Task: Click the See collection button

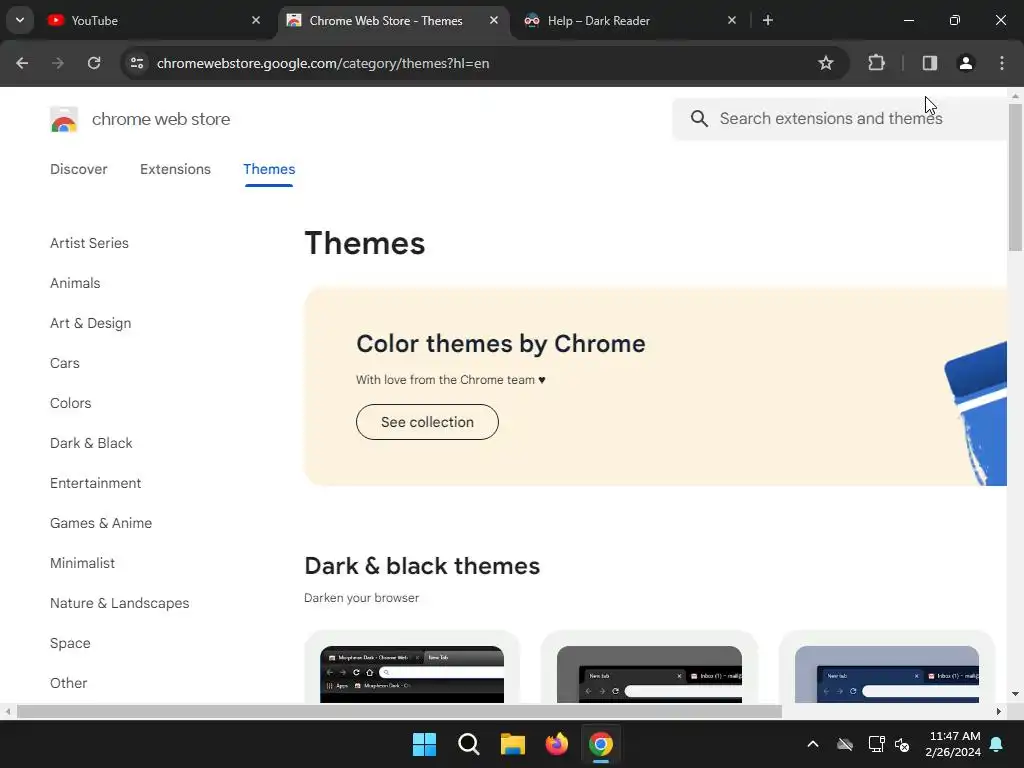Action: (x=427, y=422)
